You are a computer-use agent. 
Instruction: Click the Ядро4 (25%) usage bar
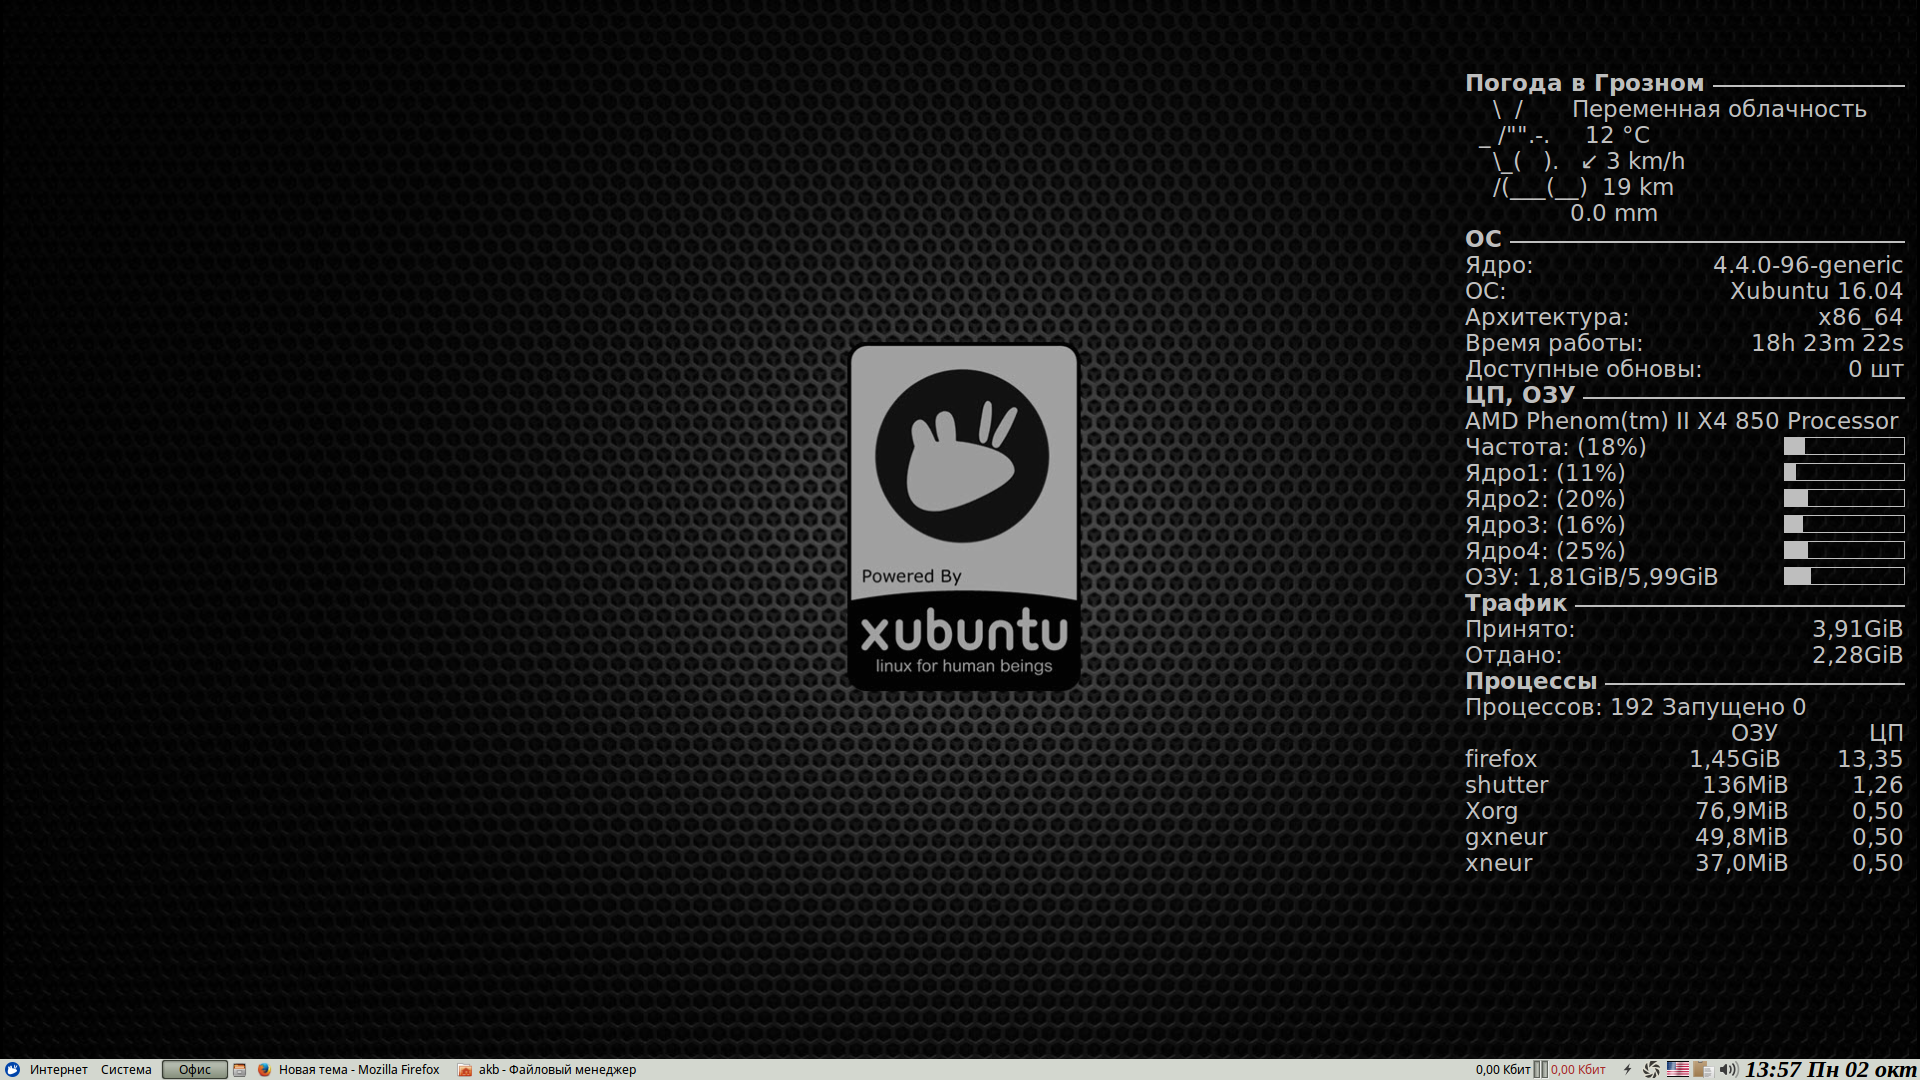click(1844, 550)
